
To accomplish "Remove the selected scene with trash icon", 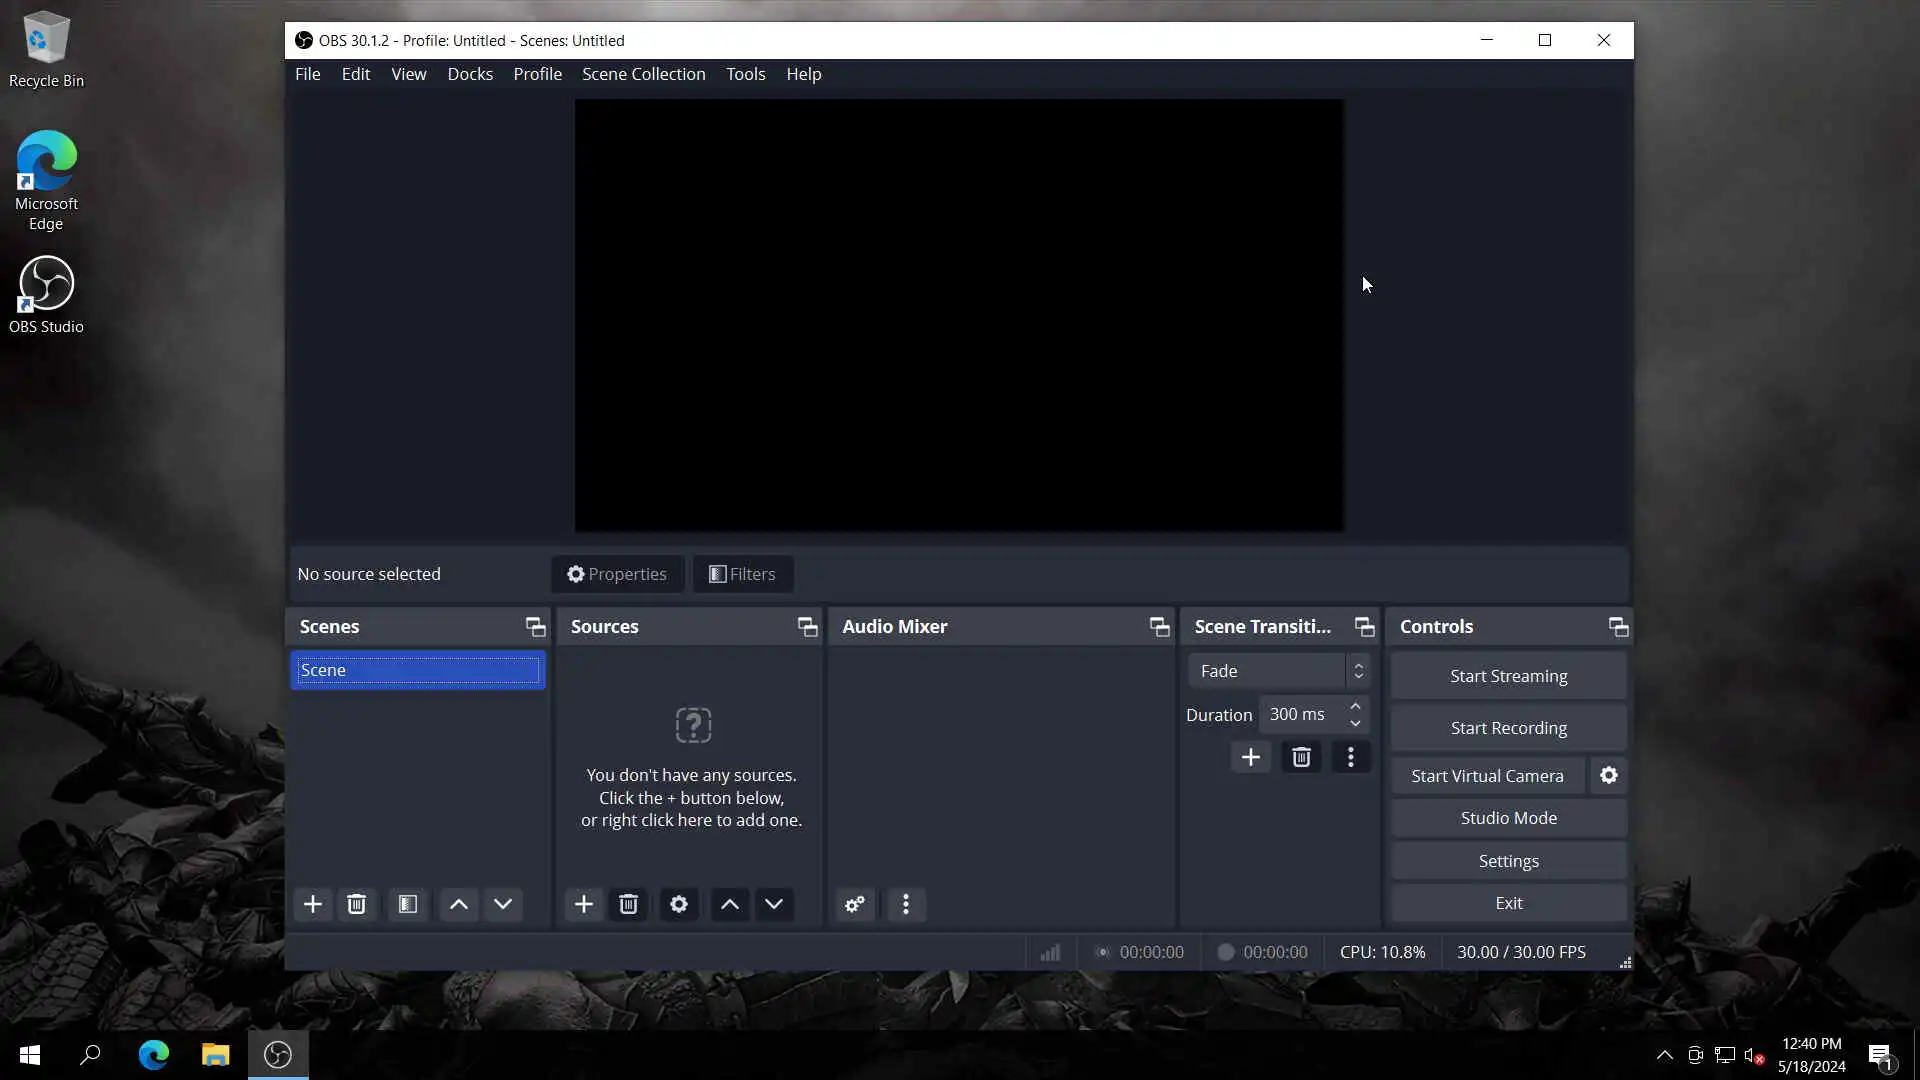I will 356,904.
